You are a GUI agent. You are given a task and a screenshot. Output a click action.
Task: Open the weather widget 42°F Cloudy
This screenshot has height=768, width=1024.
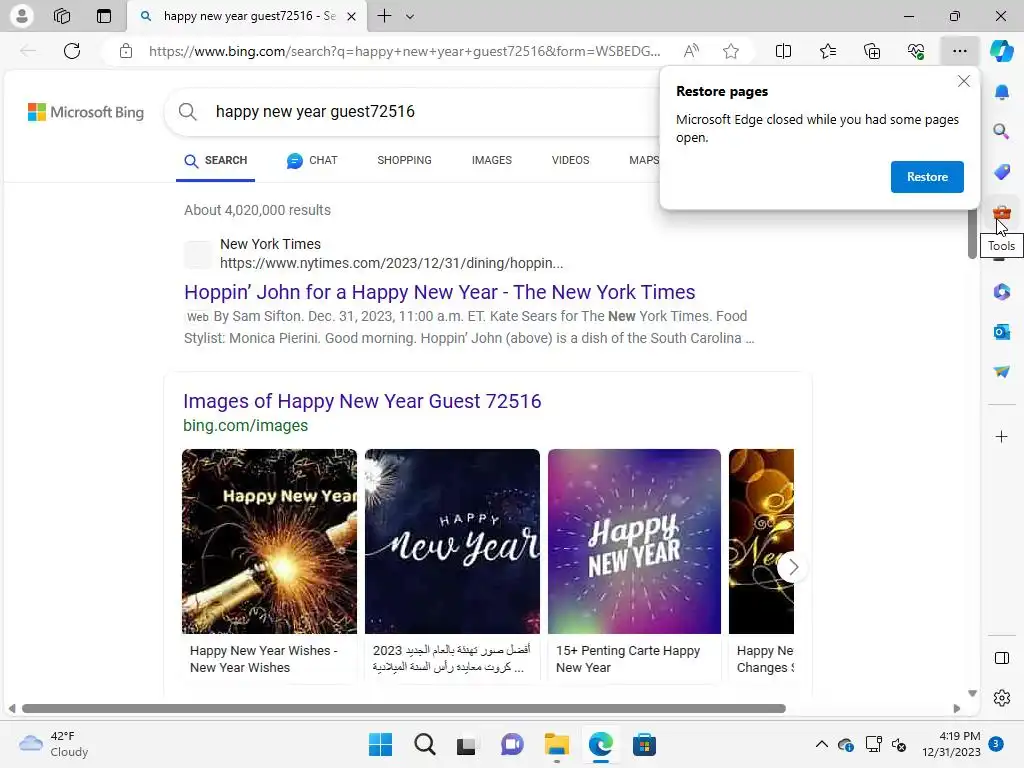[54, 744]
